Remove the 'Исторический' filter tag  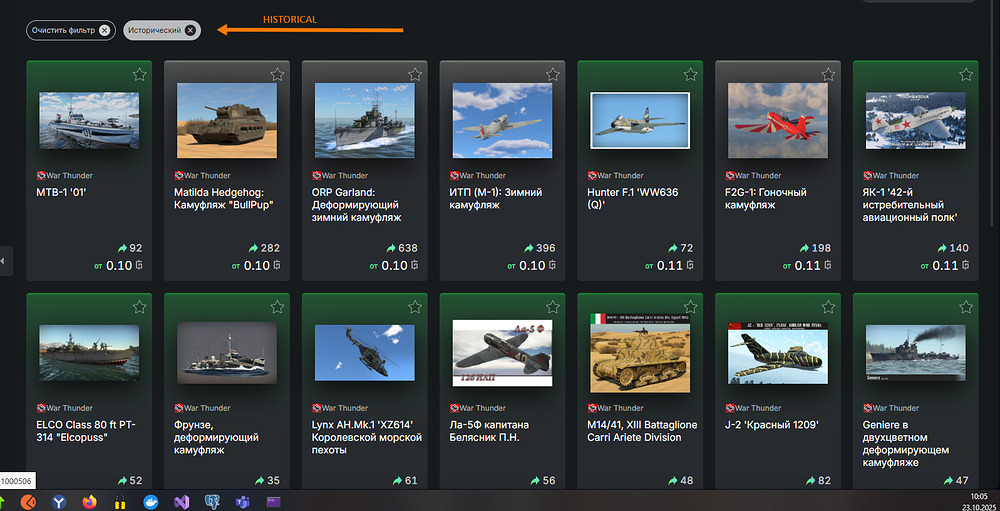click(191, 30)
